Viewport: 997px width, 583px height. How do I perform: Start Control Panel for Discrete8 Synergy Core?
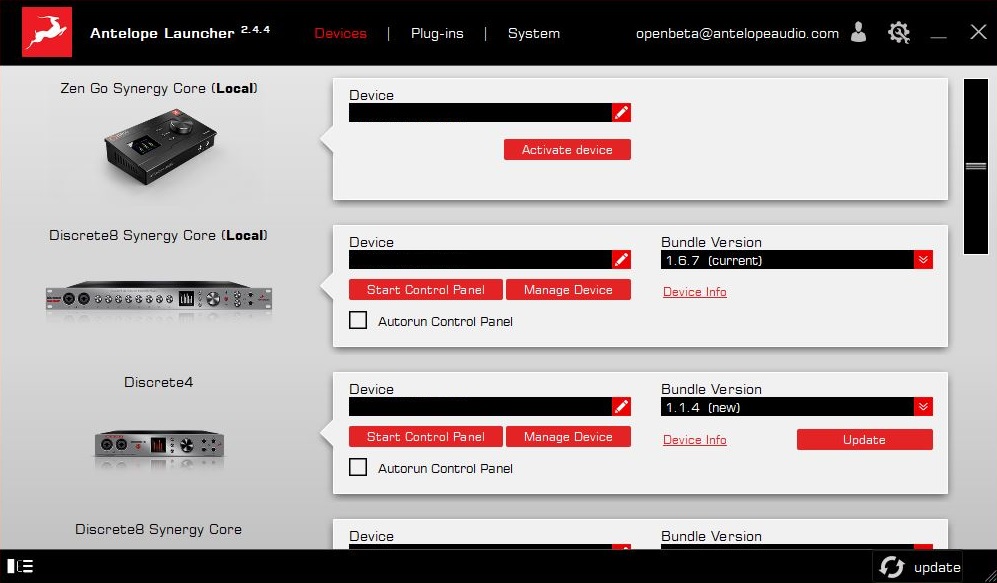coord(425,289)
